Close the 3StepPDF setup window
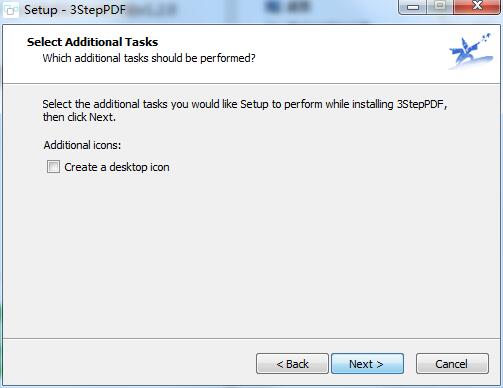The height and width of the screenshot is (388, 503). click(477, 6)
